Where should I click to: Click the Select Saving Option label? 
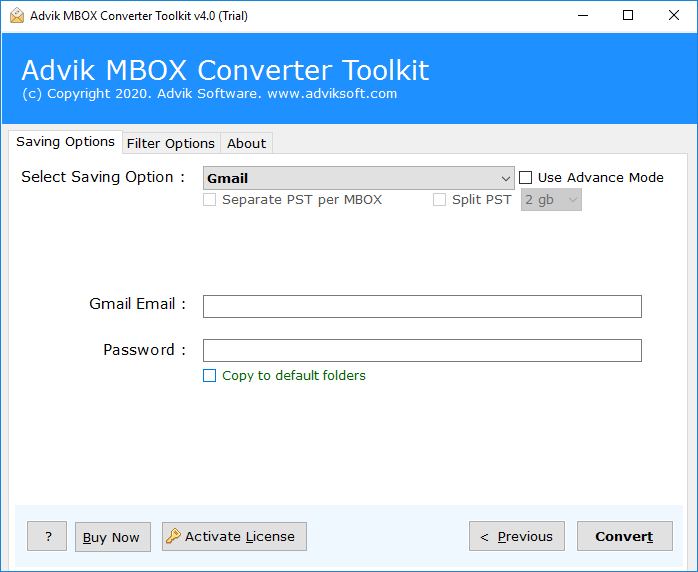(103, 177)
